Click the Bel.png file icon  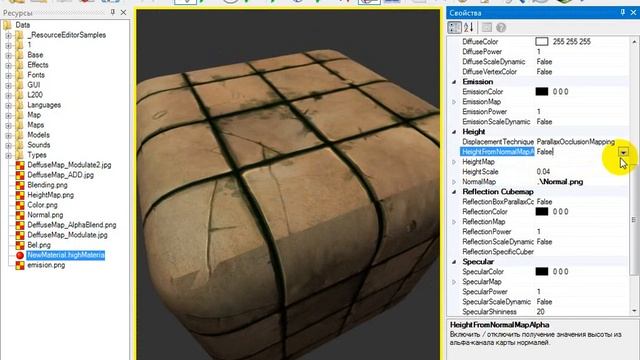[20, 245]
